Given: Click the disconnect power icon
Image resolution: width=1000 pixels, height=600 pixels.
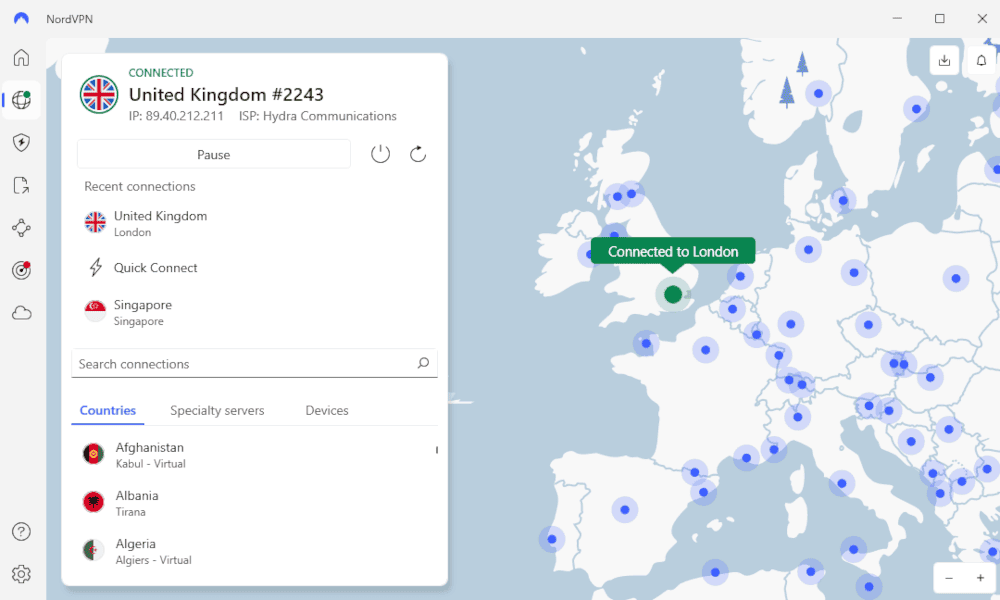Looking at the screenshot, I should pos(380,154).
